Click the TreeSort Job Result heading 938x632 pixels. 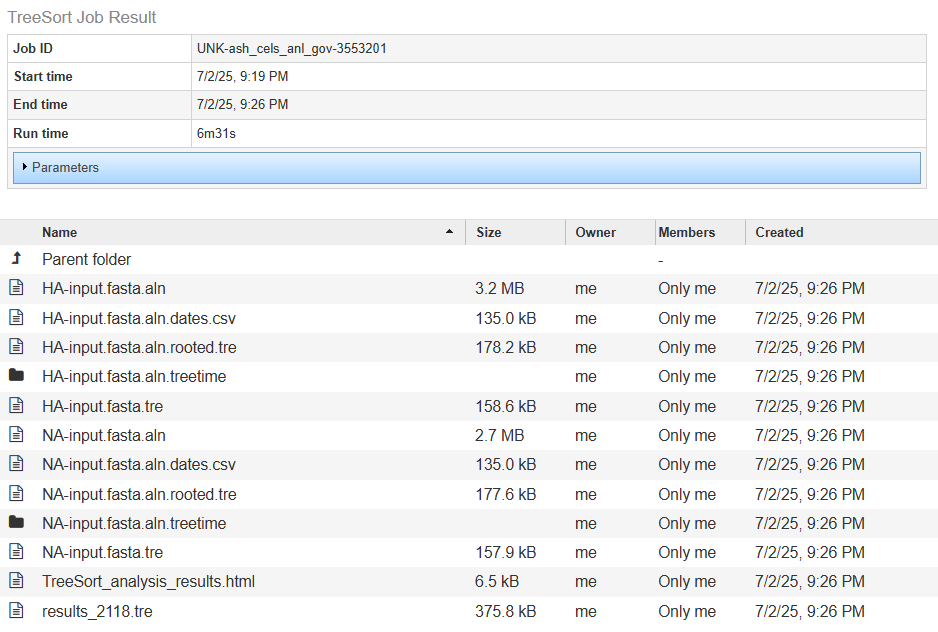[x=81, y=17]
